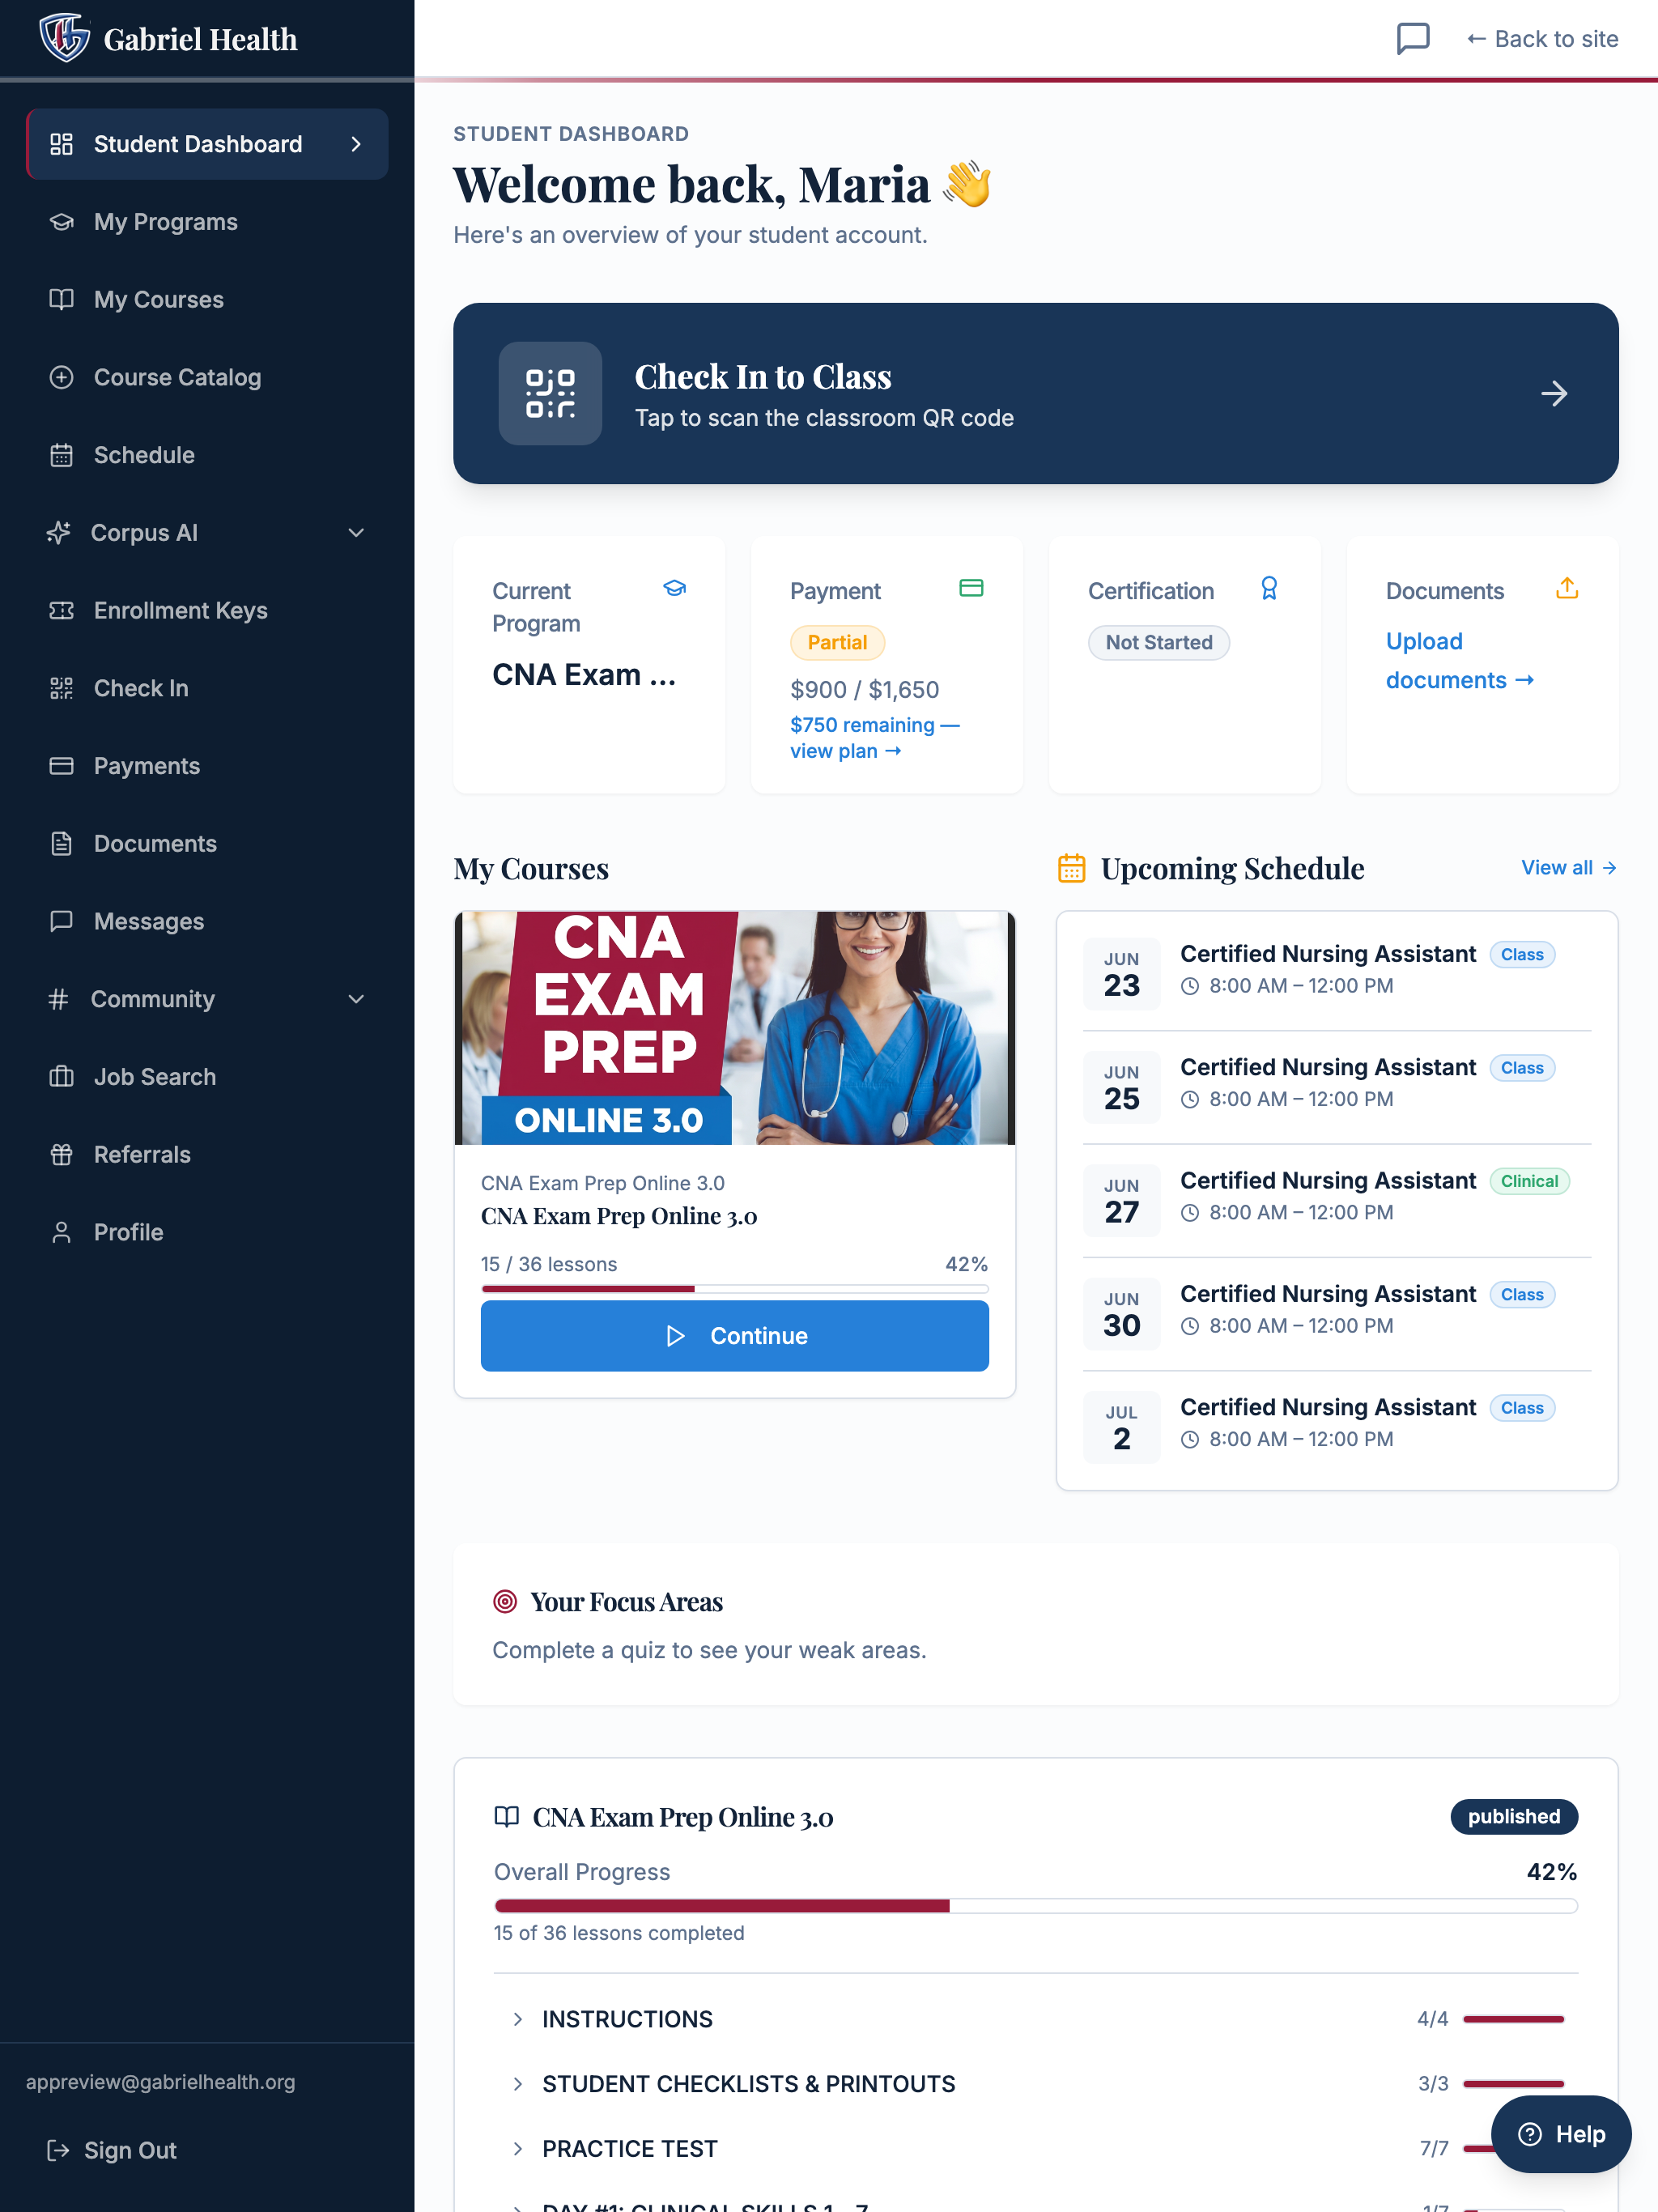This screenshot has height=2212, width=1658.
Task: Click the blue Continue button
Action: click(735, 1336)
